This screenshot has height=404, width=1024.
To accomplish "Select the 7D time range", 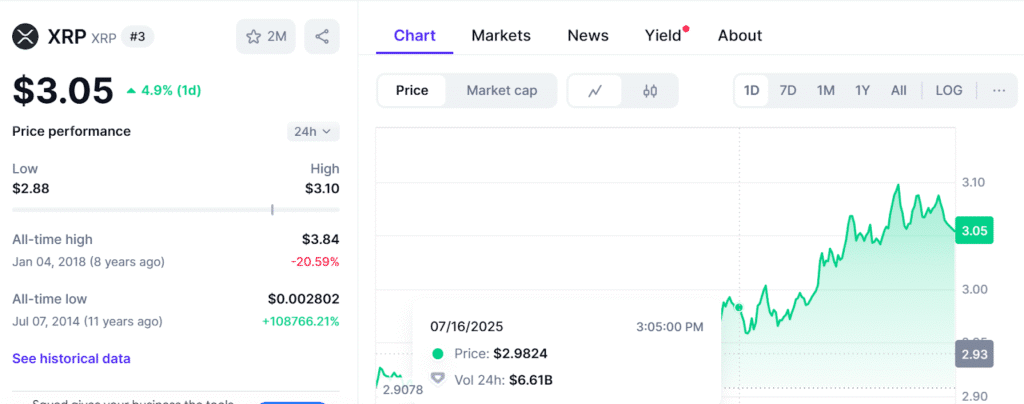I will point(788,91).
